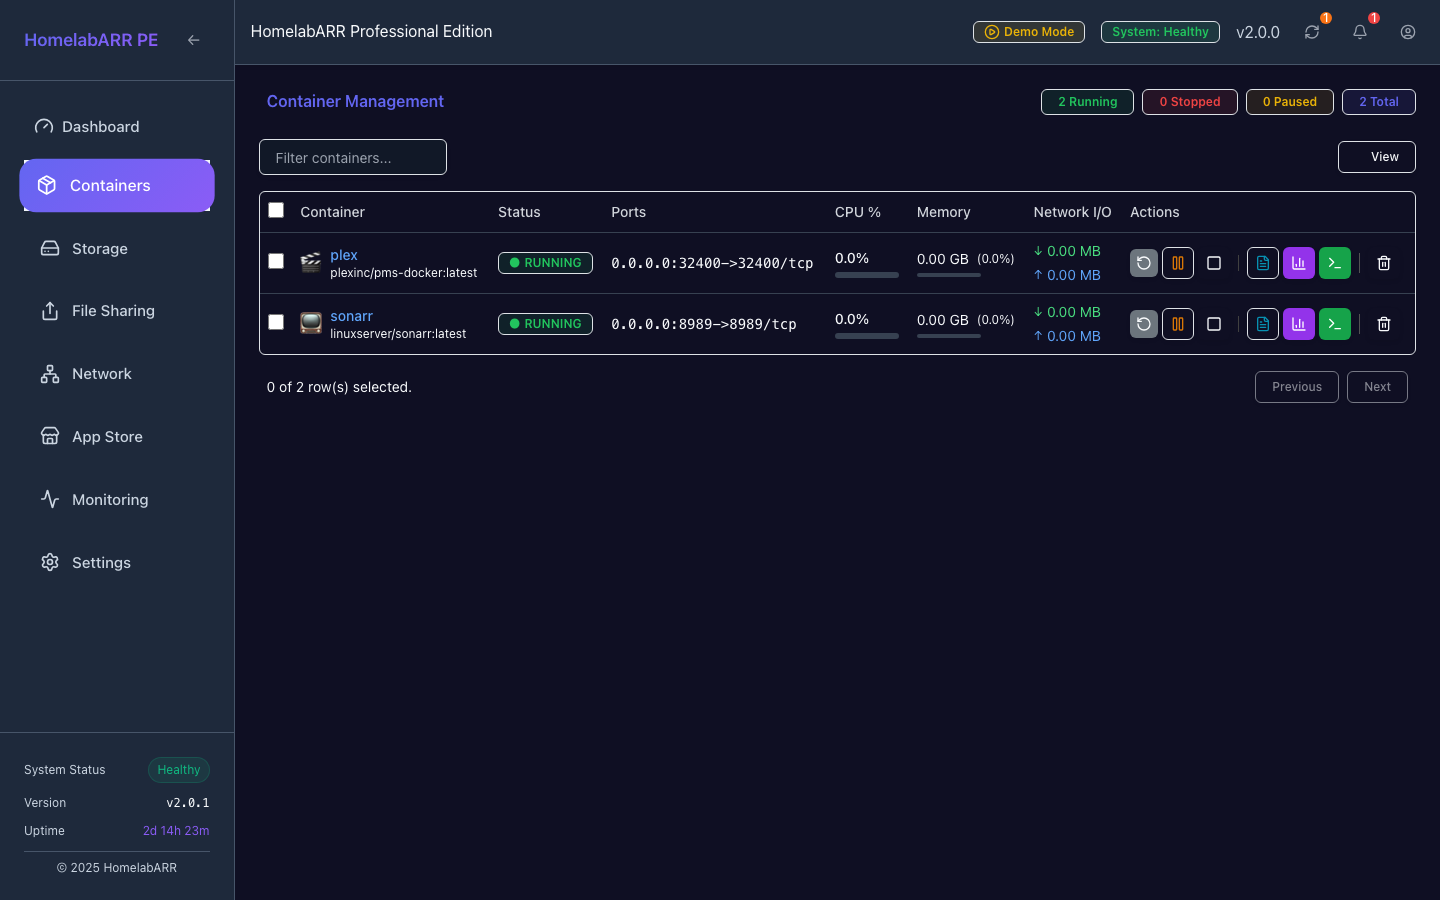Open the plex container details link
This screenshot has height=900, width=1440.
(x=344, y=255)
